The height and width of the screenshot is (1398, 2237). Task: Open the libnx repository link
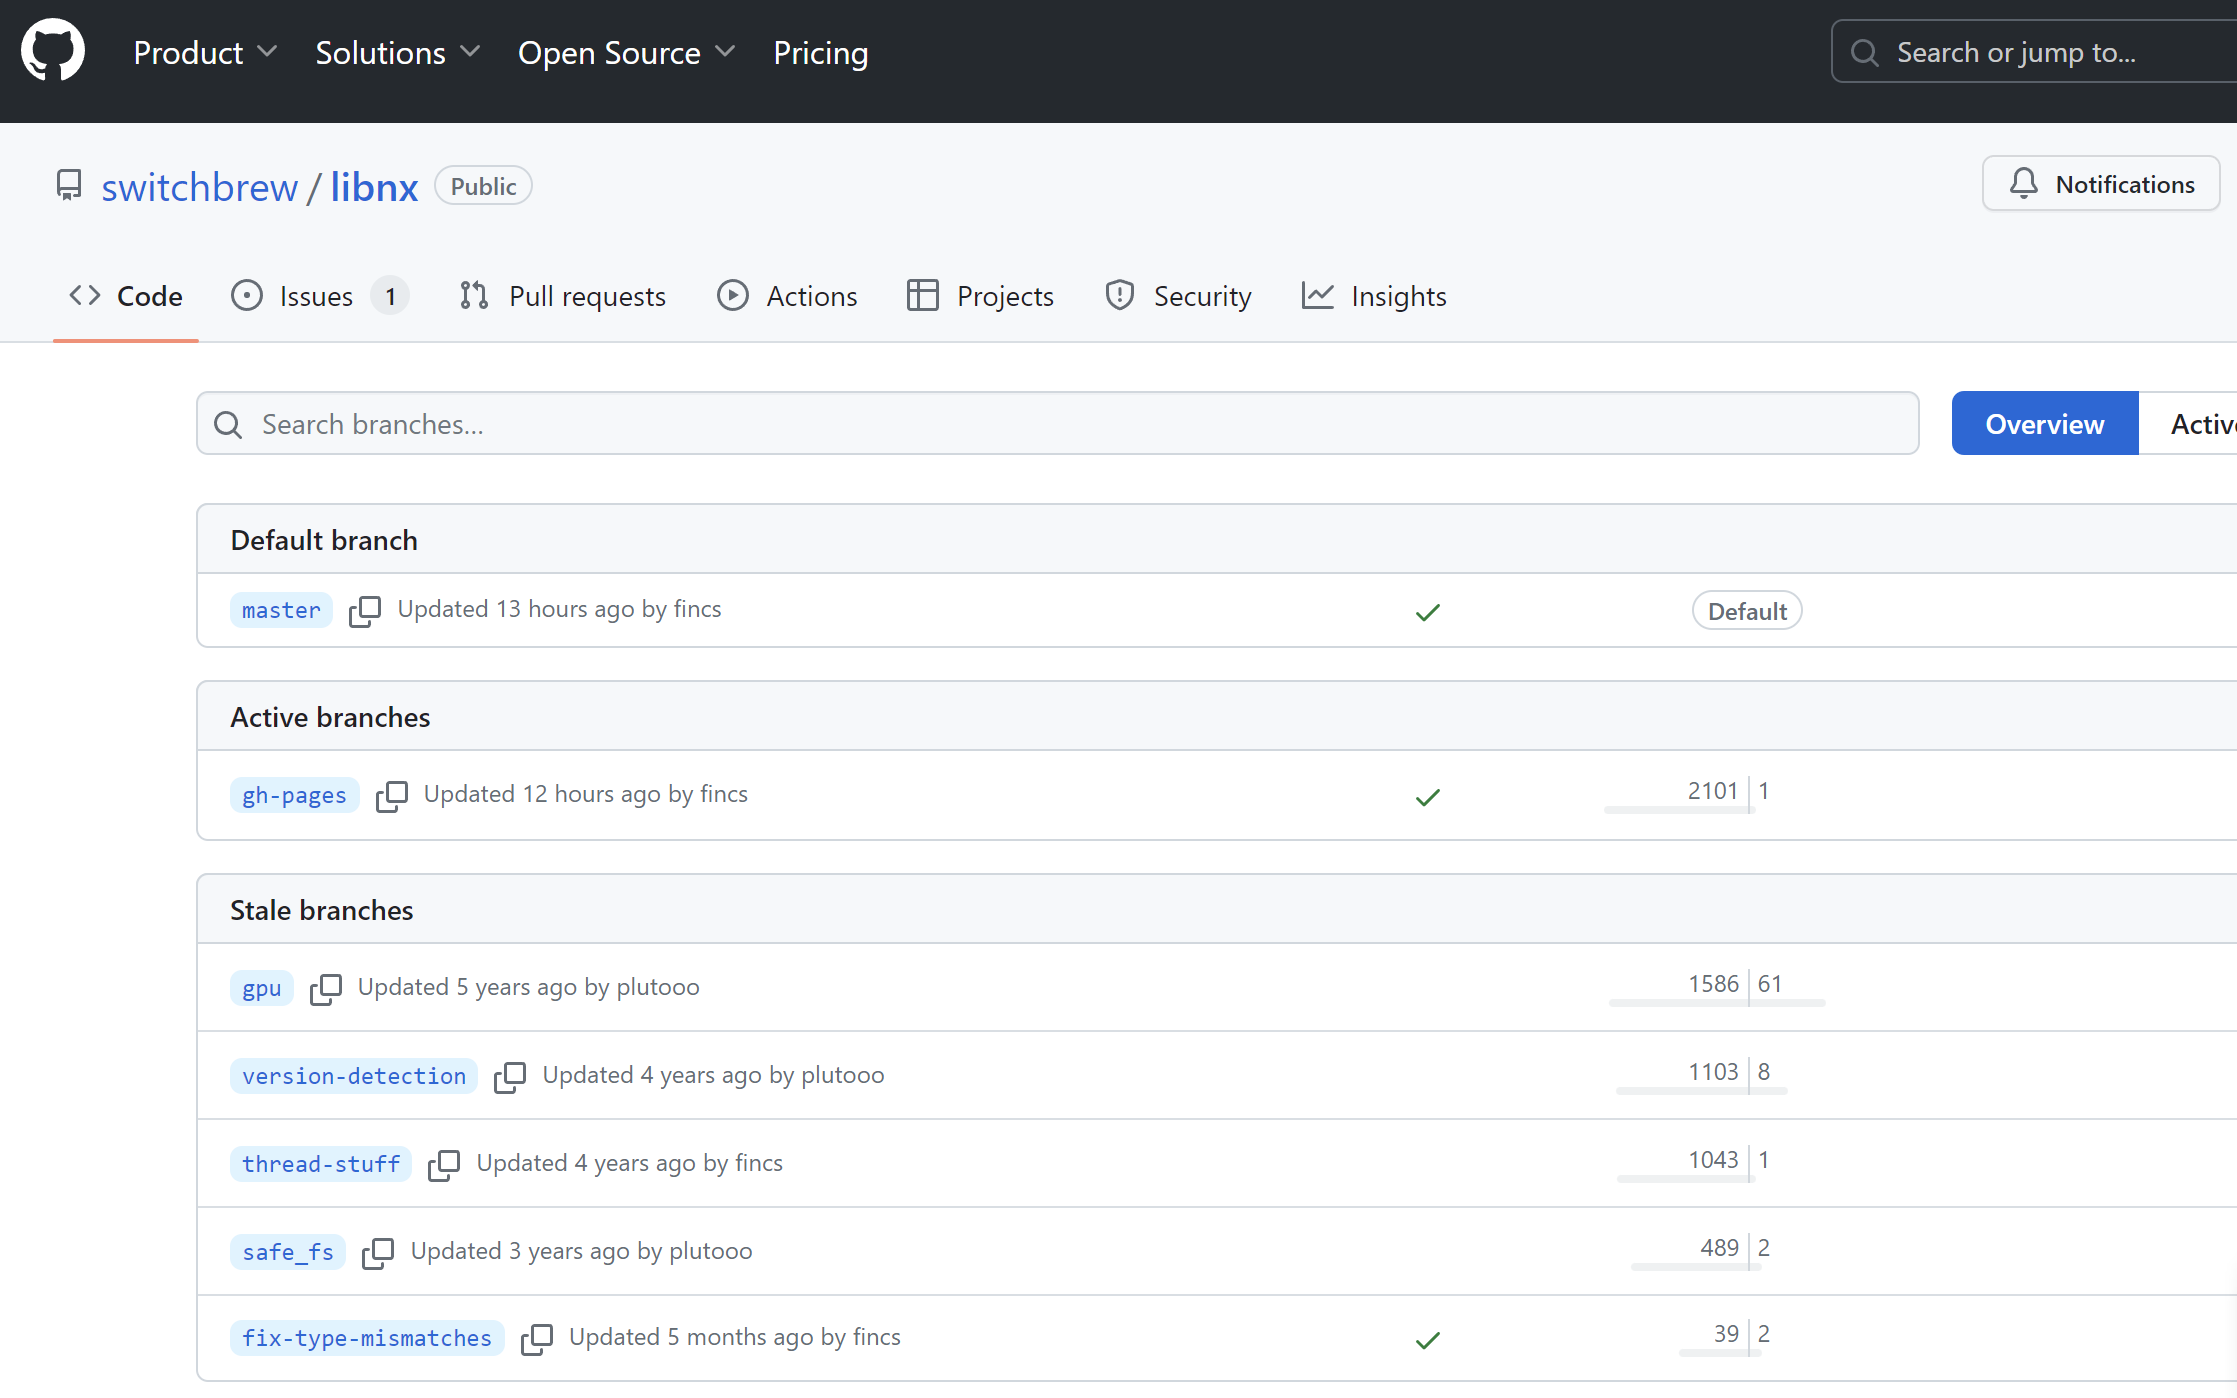[x=374, y=187]
